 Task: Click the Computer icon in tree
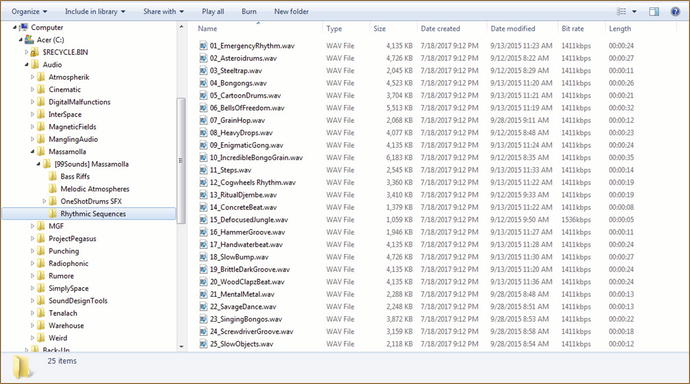pyautogui.click(x=24, y=27)
